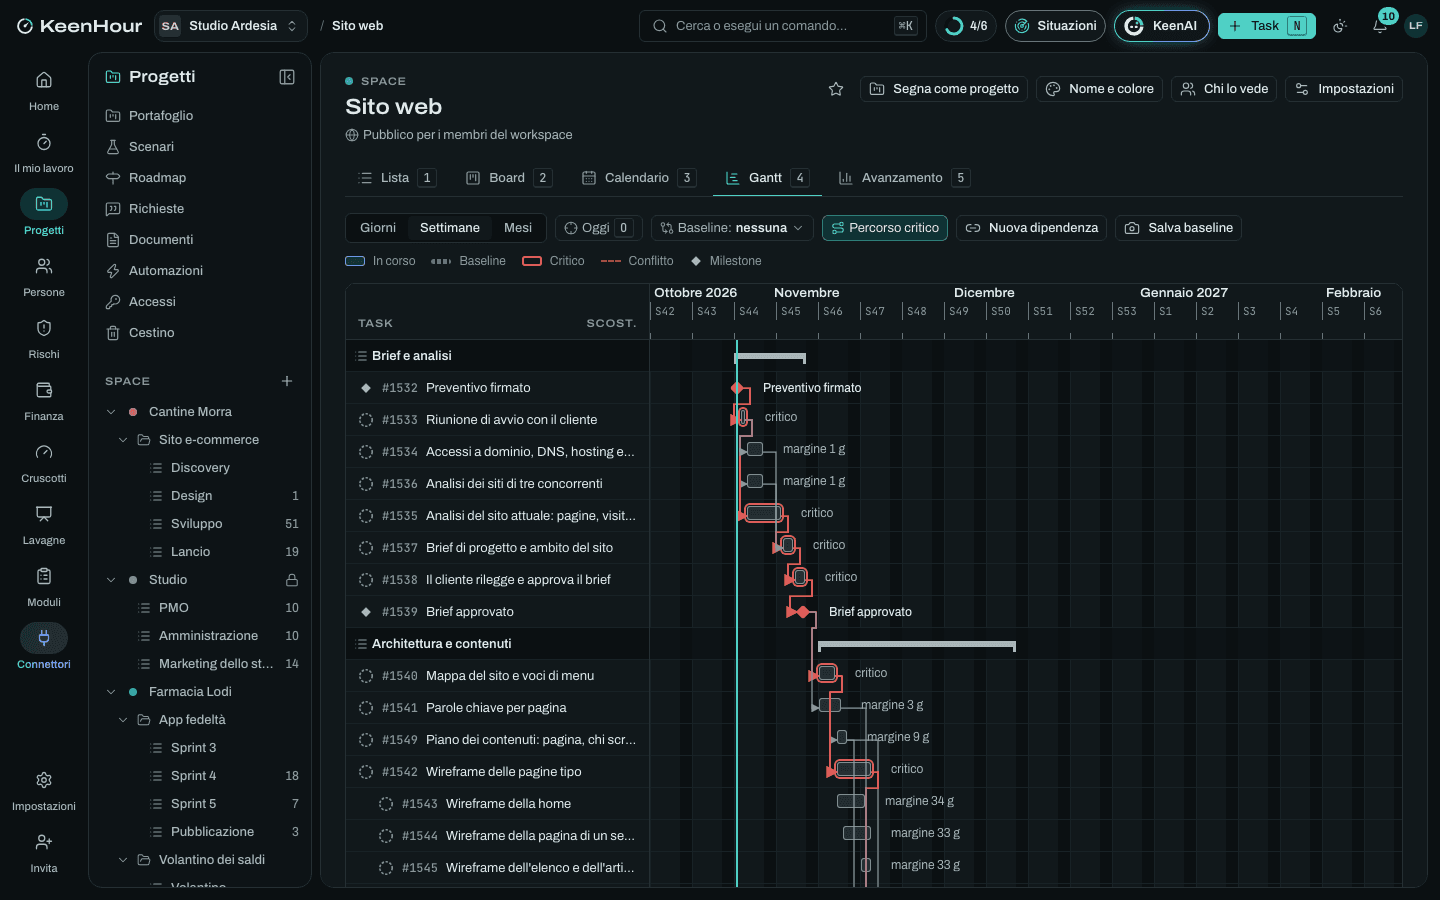
Task: Open the Lavagne whiteboard icon
Action: [44, 514]
